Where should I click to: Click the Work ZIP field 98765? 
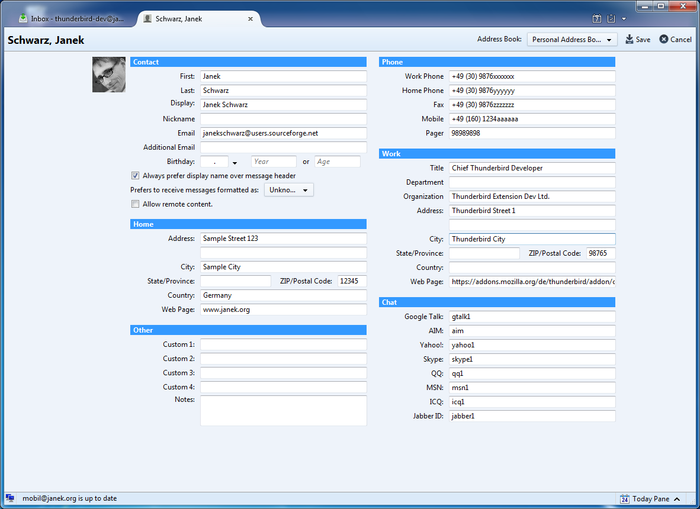600,253
